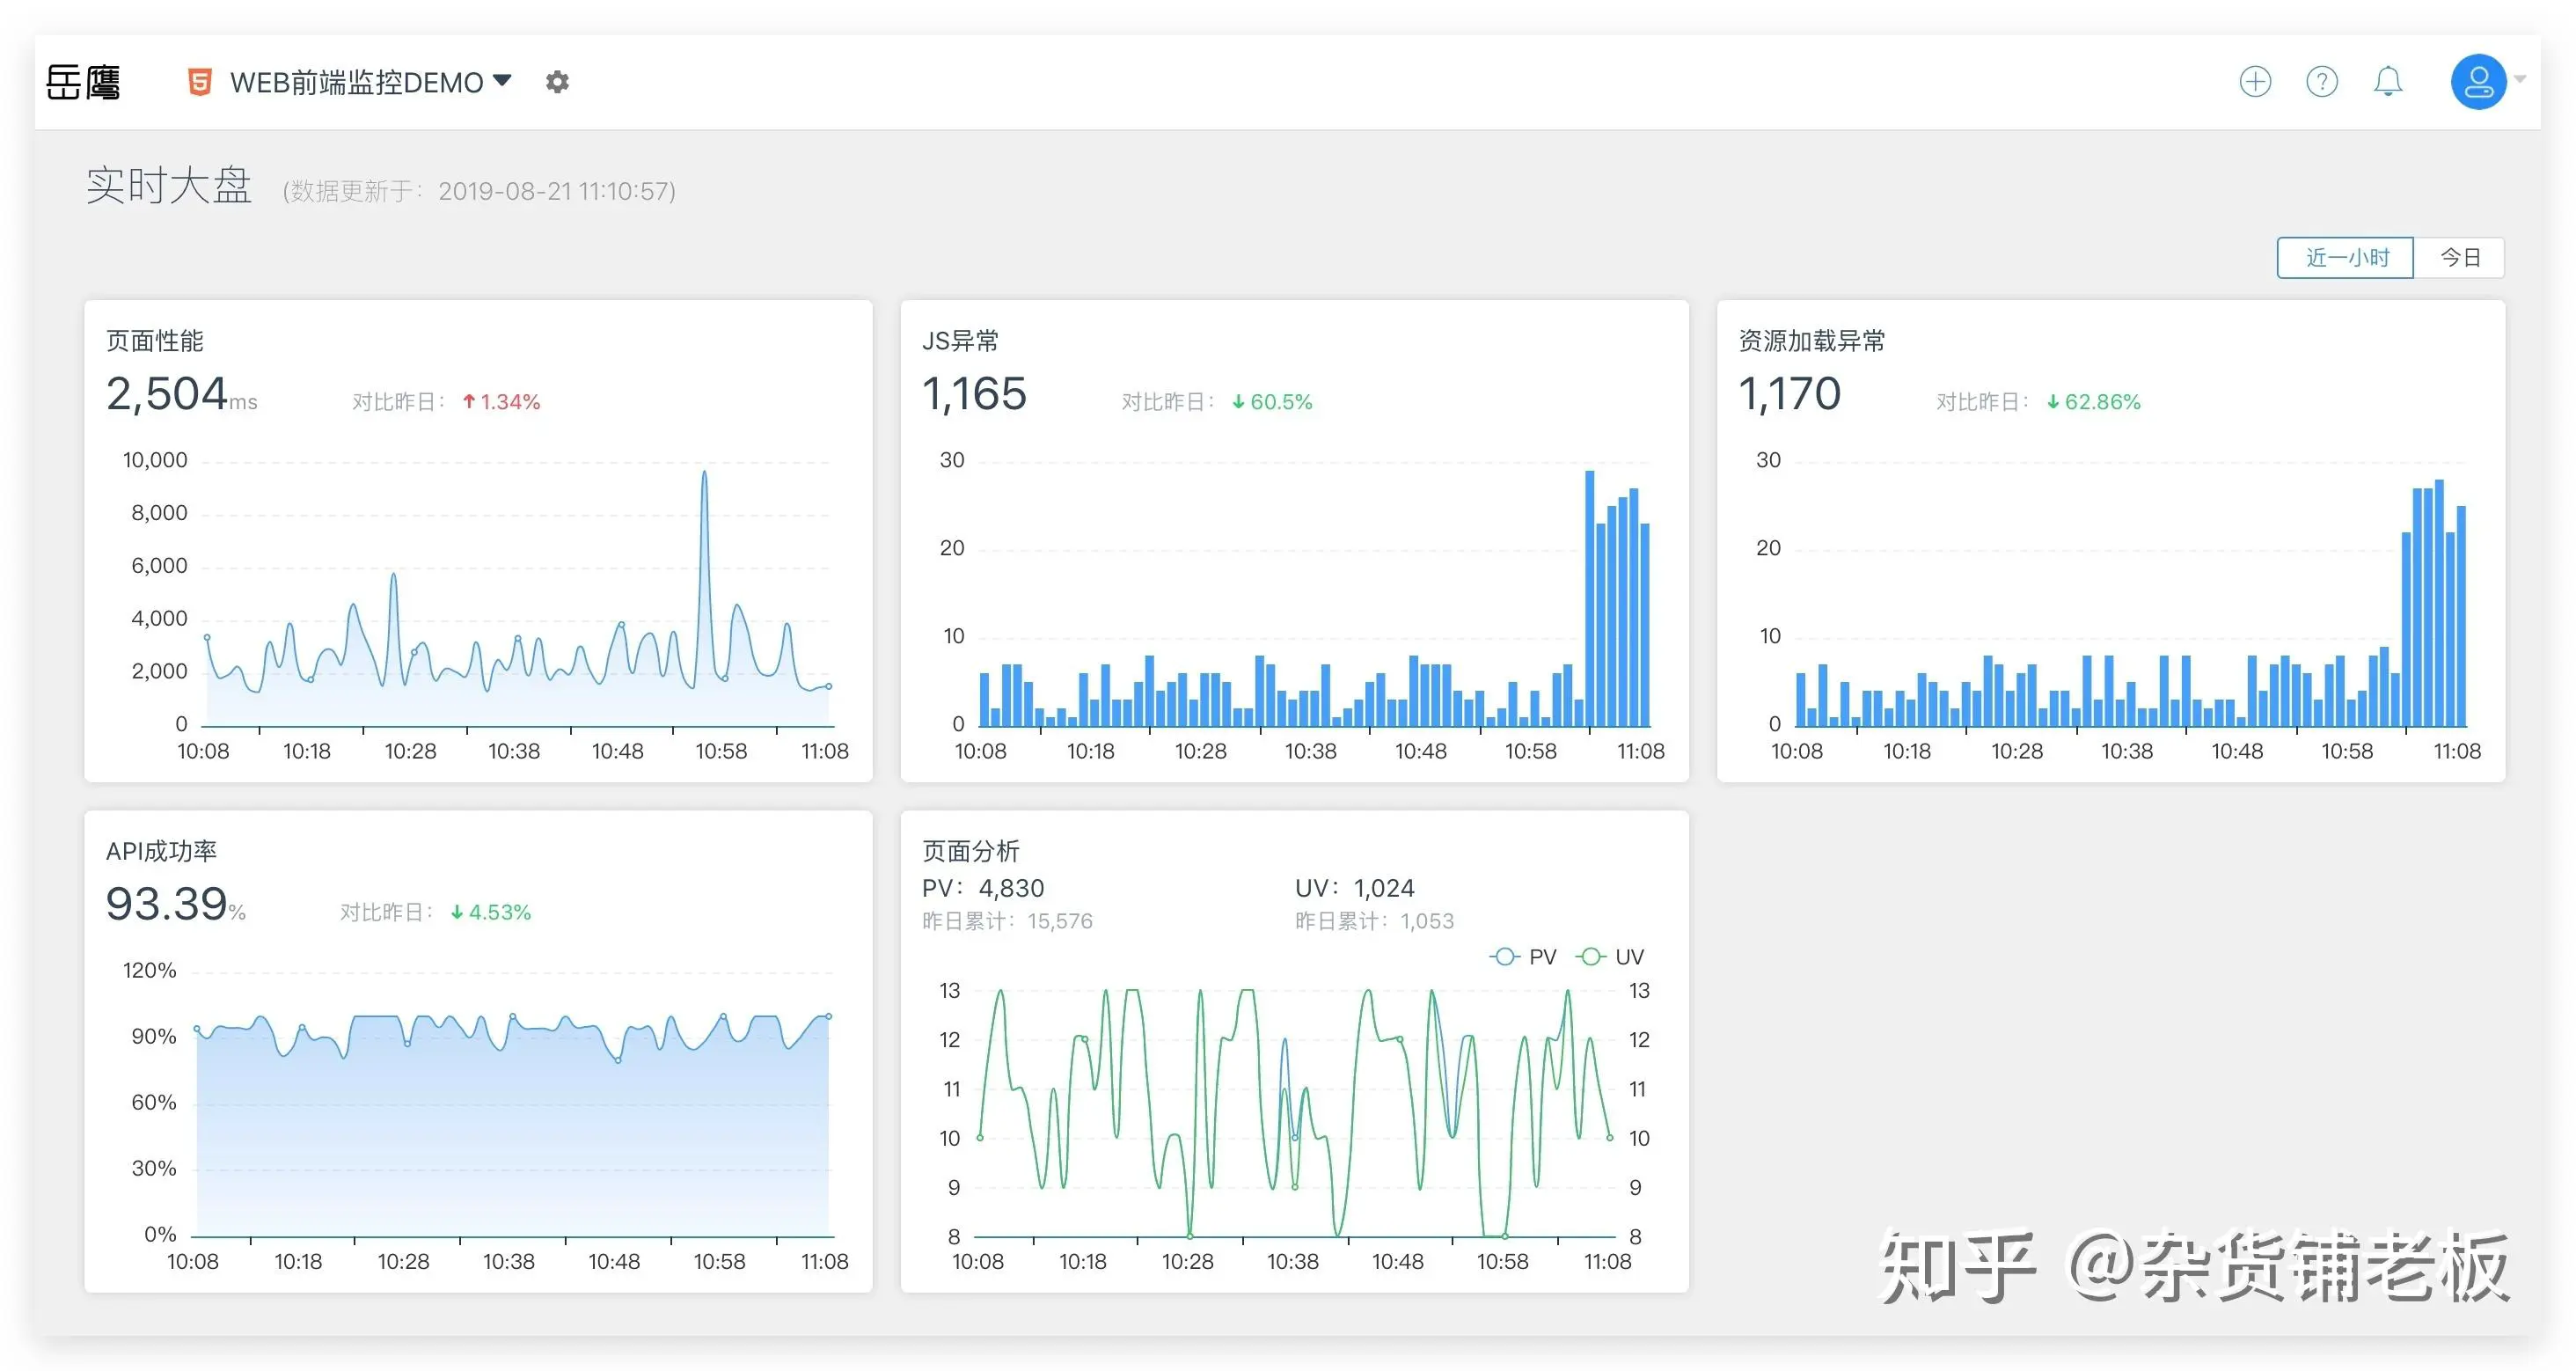Switch to 今日 time range

2459,258
